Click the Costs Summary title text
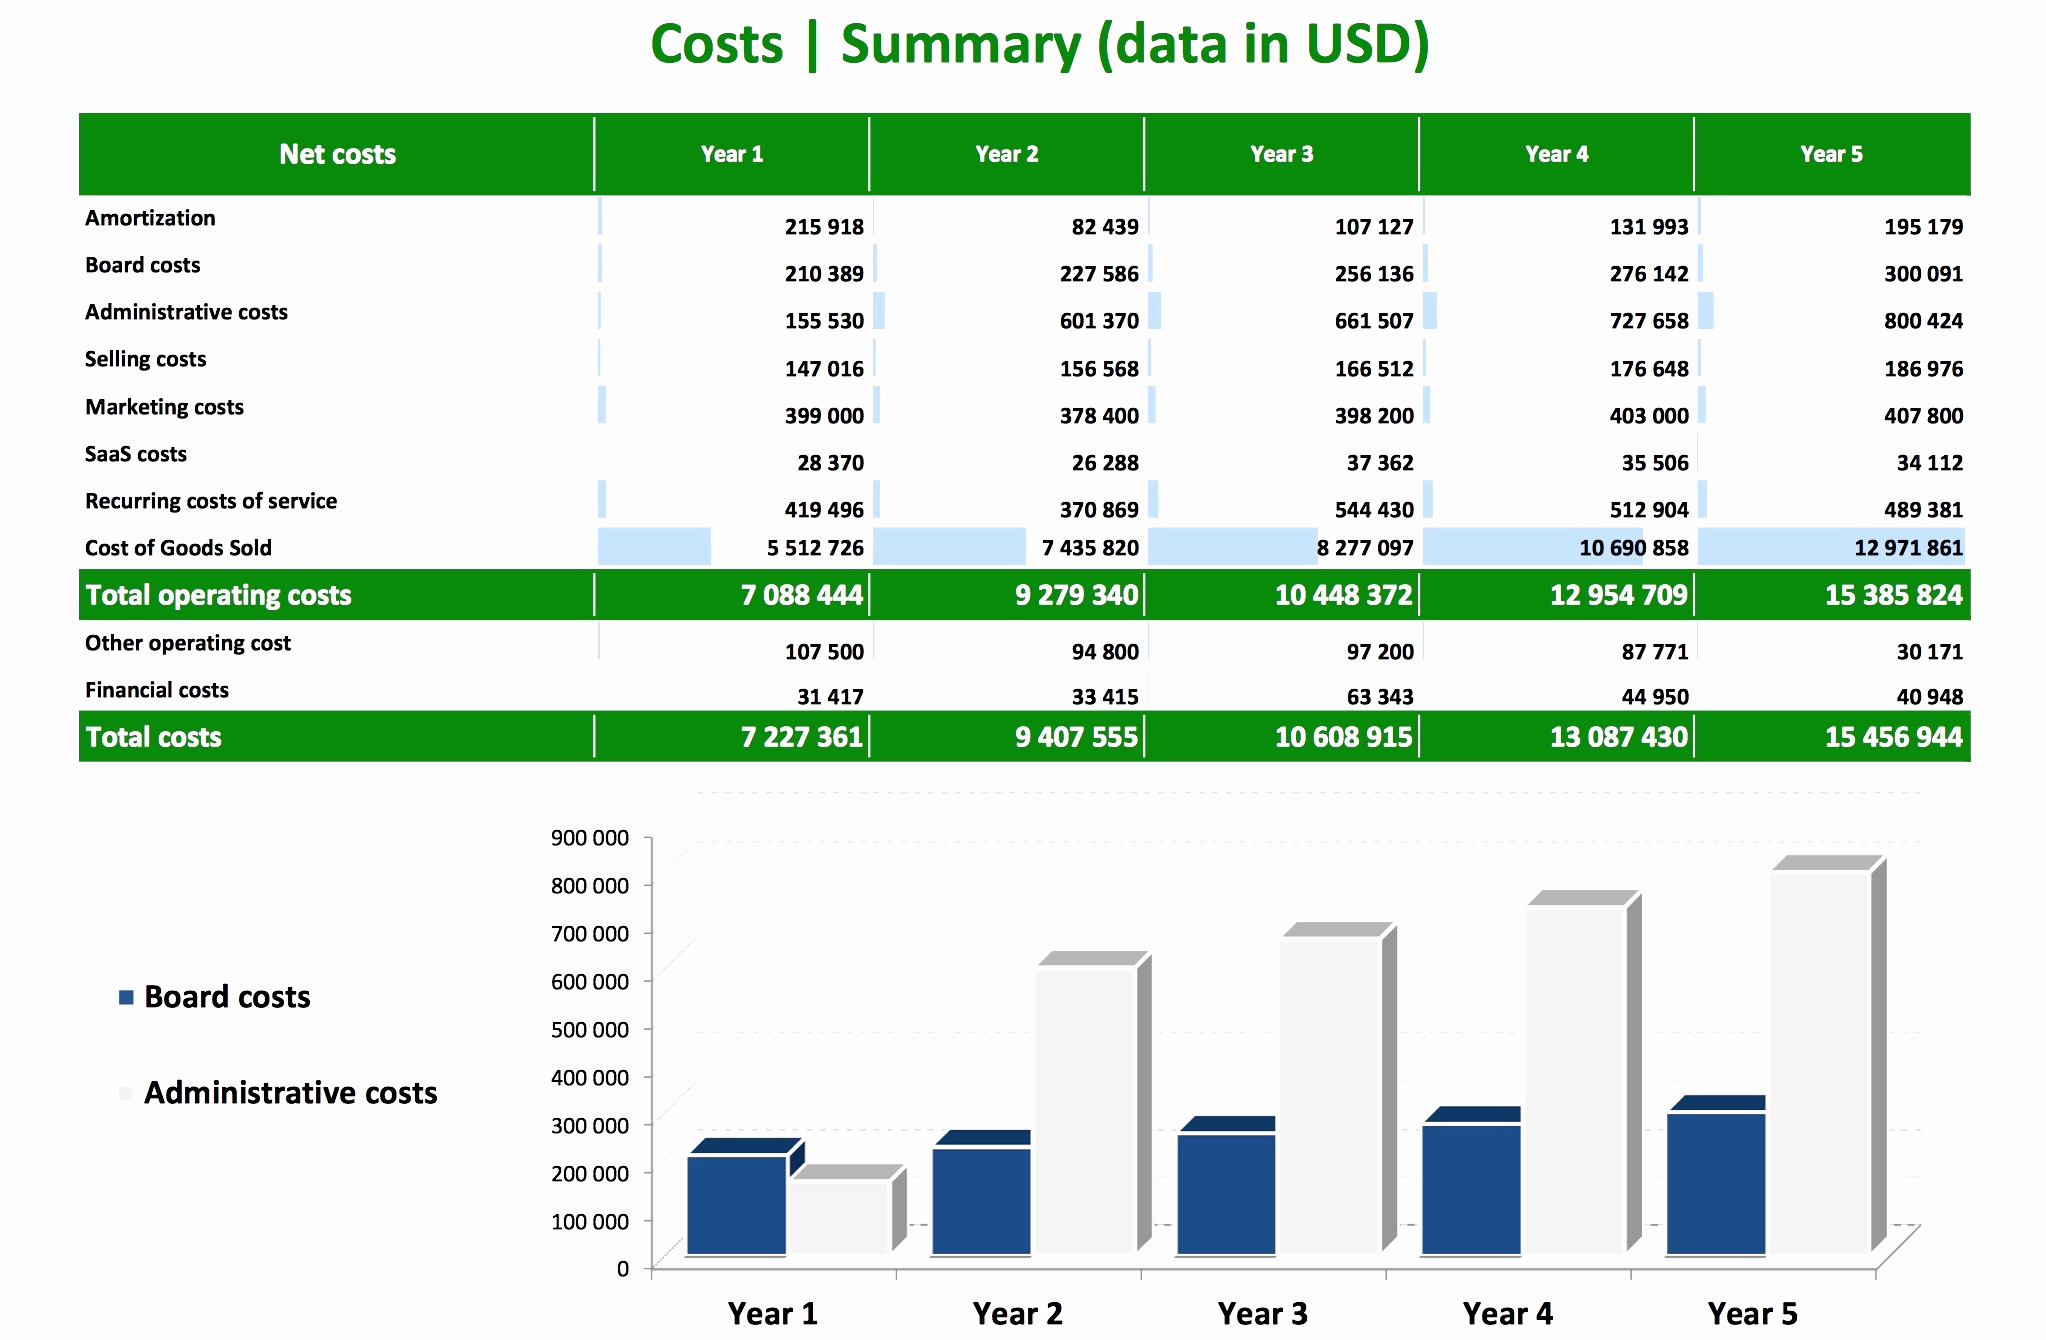Viewport: 2046px width, 1340px height. click(1039, 45)
